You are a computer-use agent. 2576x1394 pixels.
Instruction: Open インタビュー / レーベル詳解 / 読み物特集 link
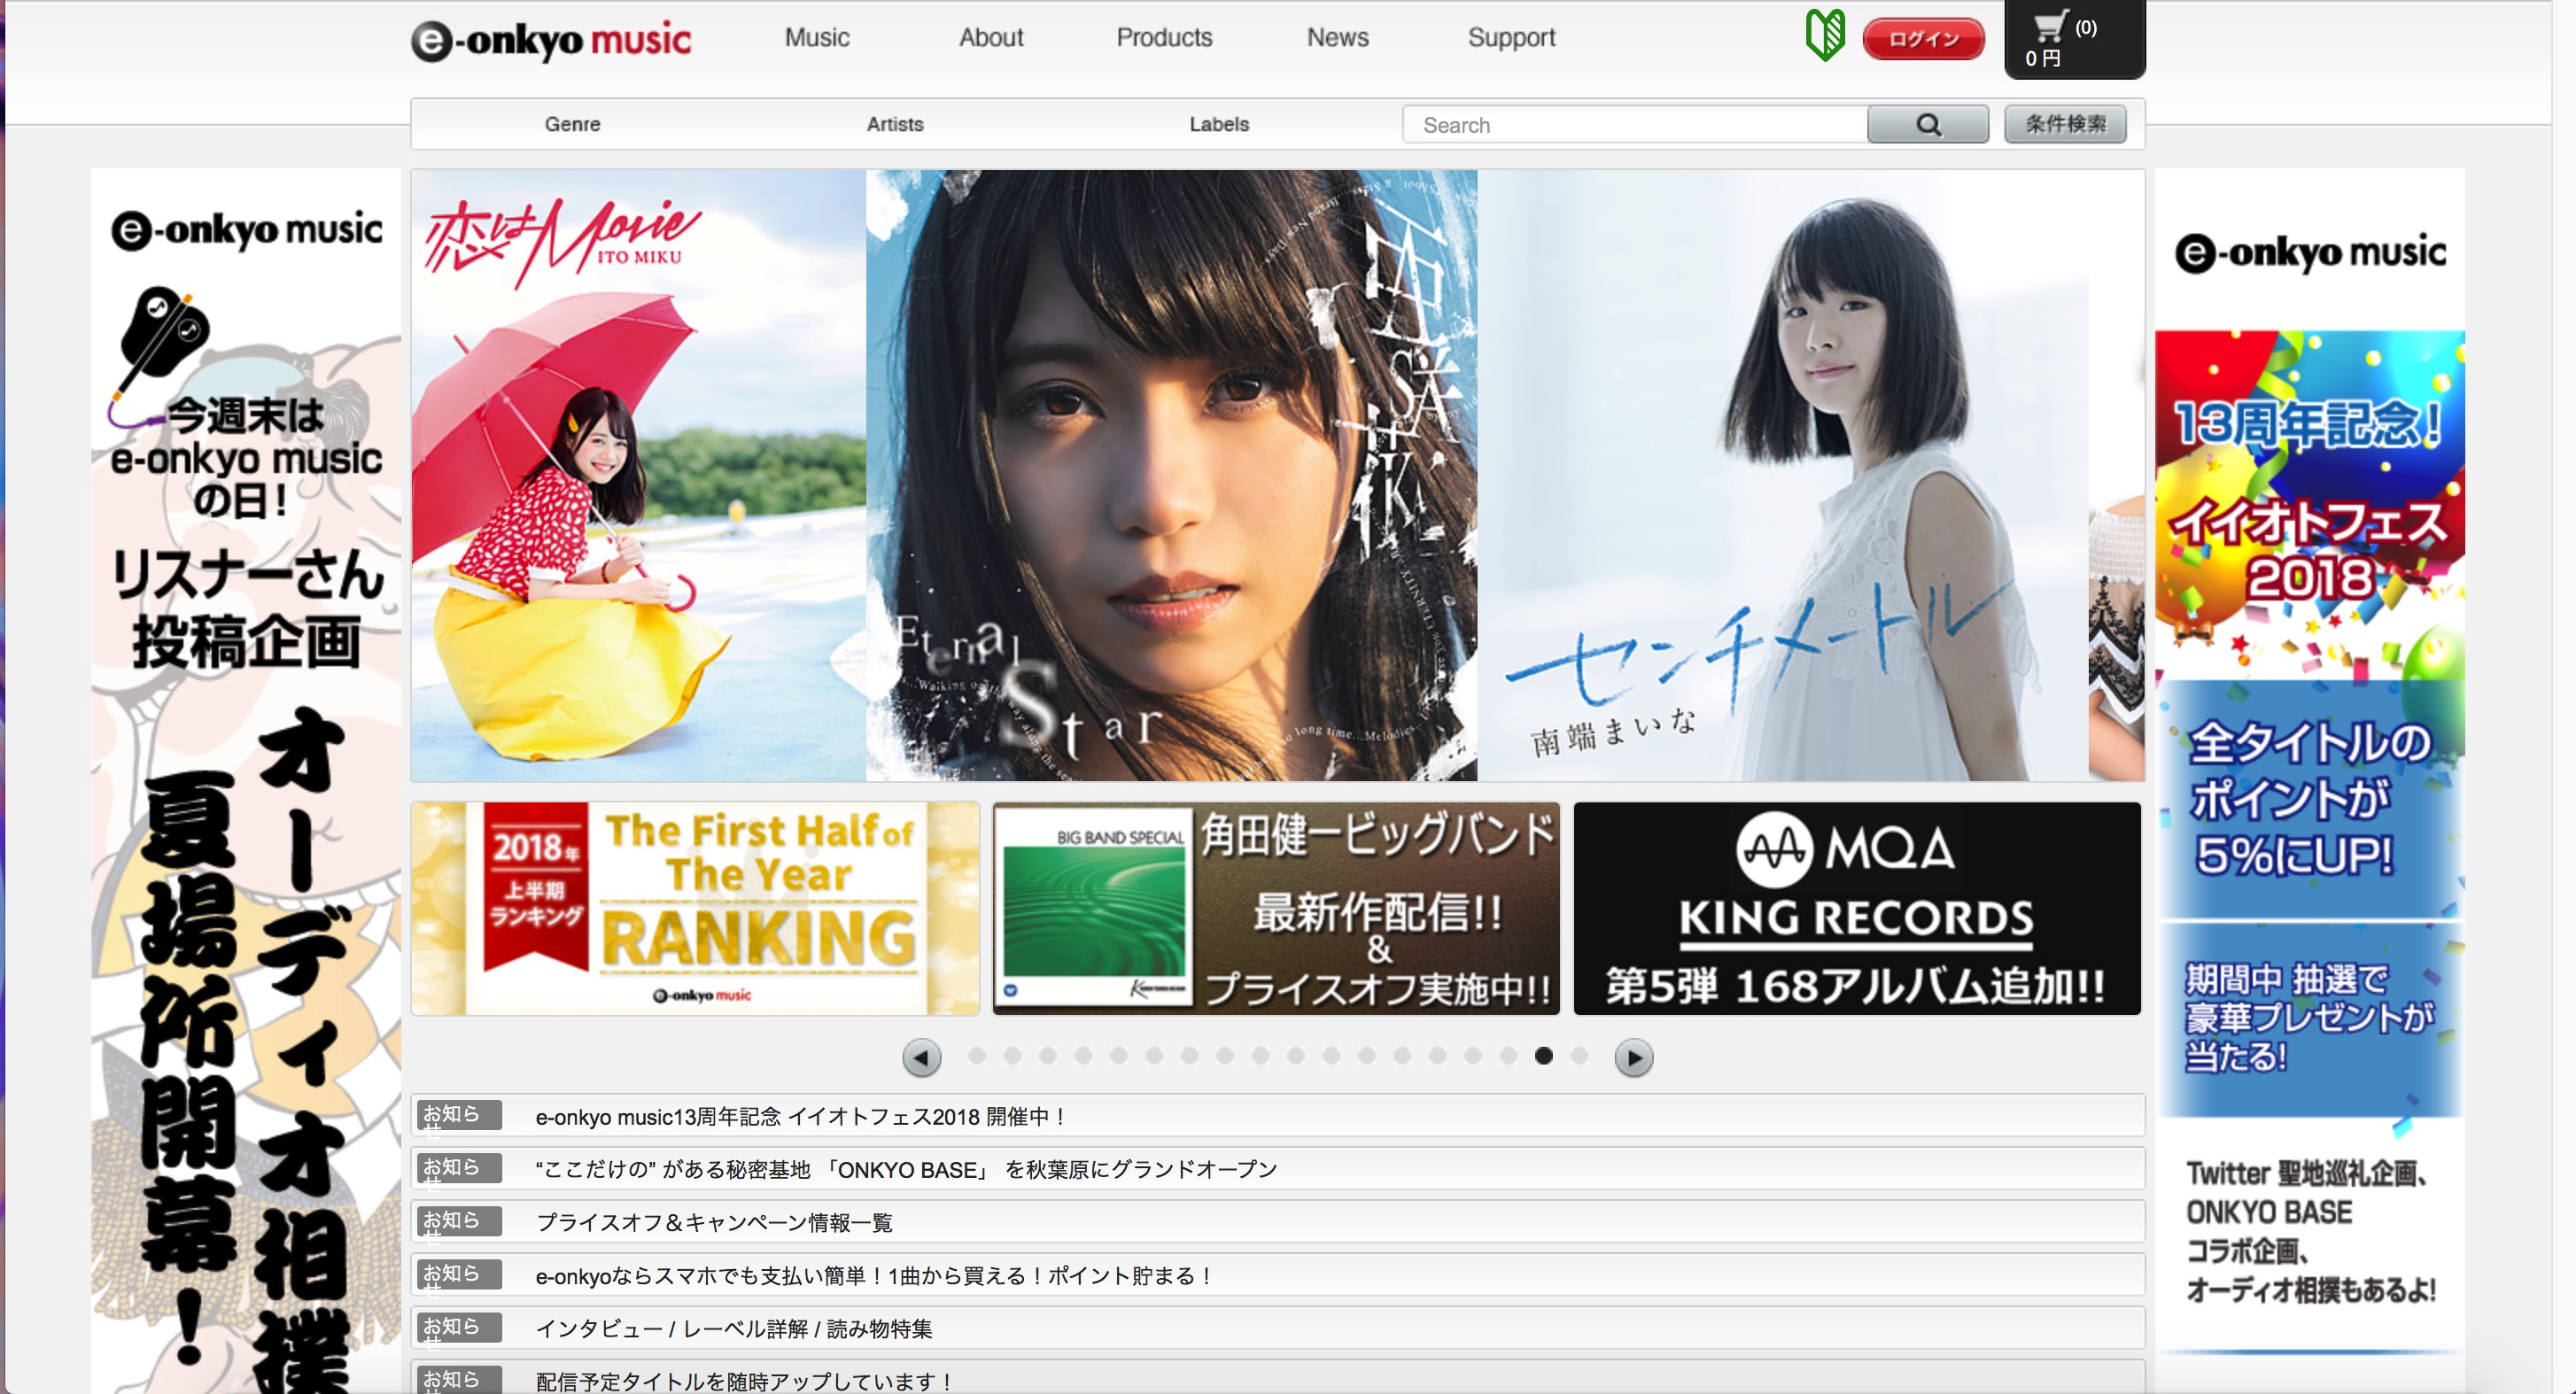coord(734,1329)
